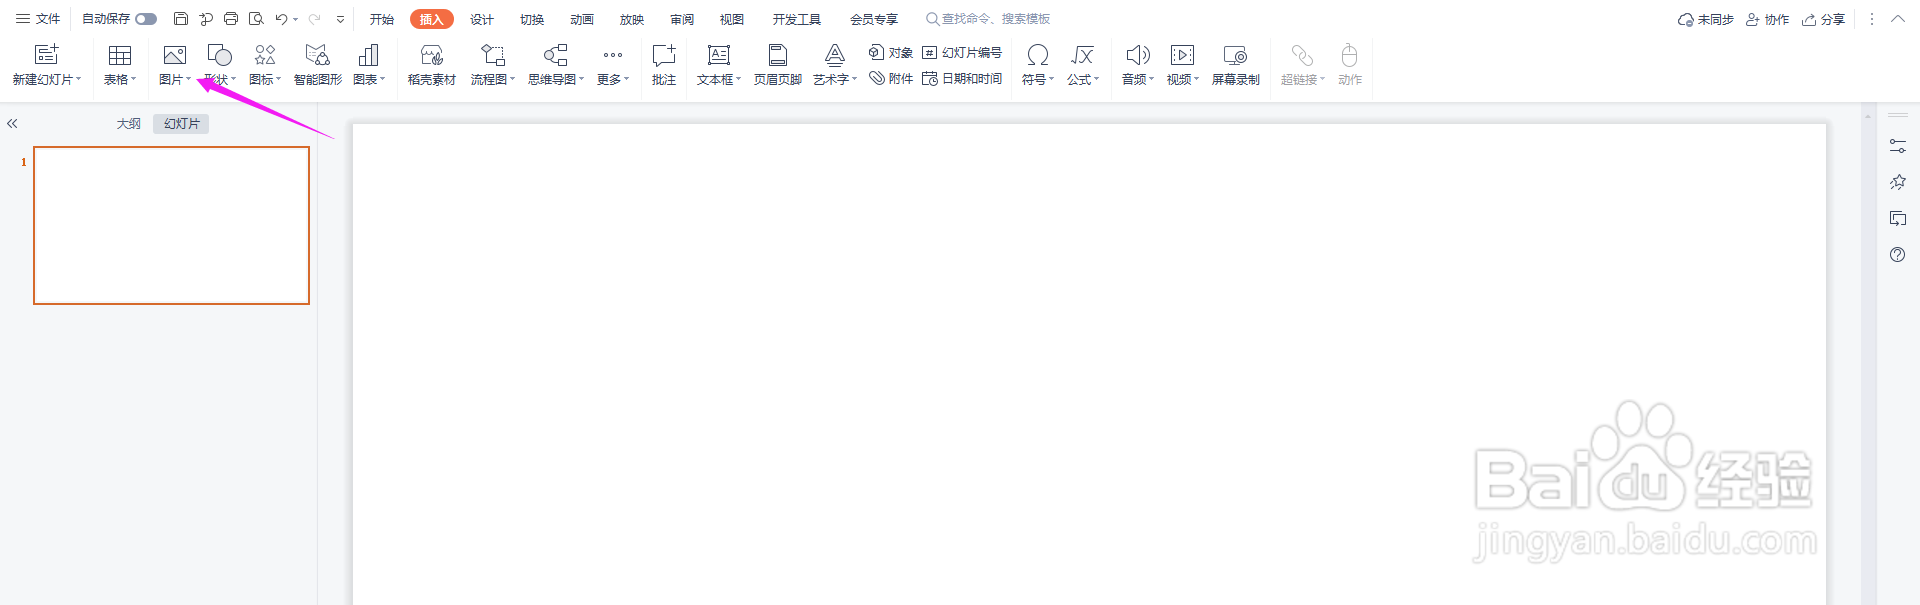
Task: Click the 分享 share button
Action: click(1823, 19)
